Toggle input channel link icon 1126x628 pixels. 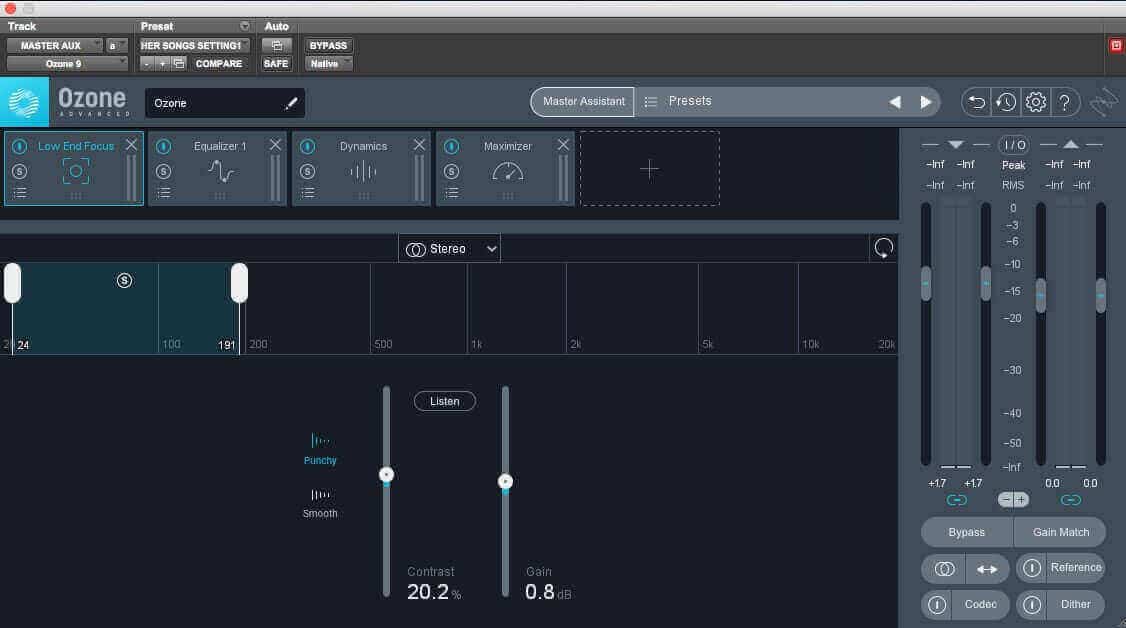957,500
